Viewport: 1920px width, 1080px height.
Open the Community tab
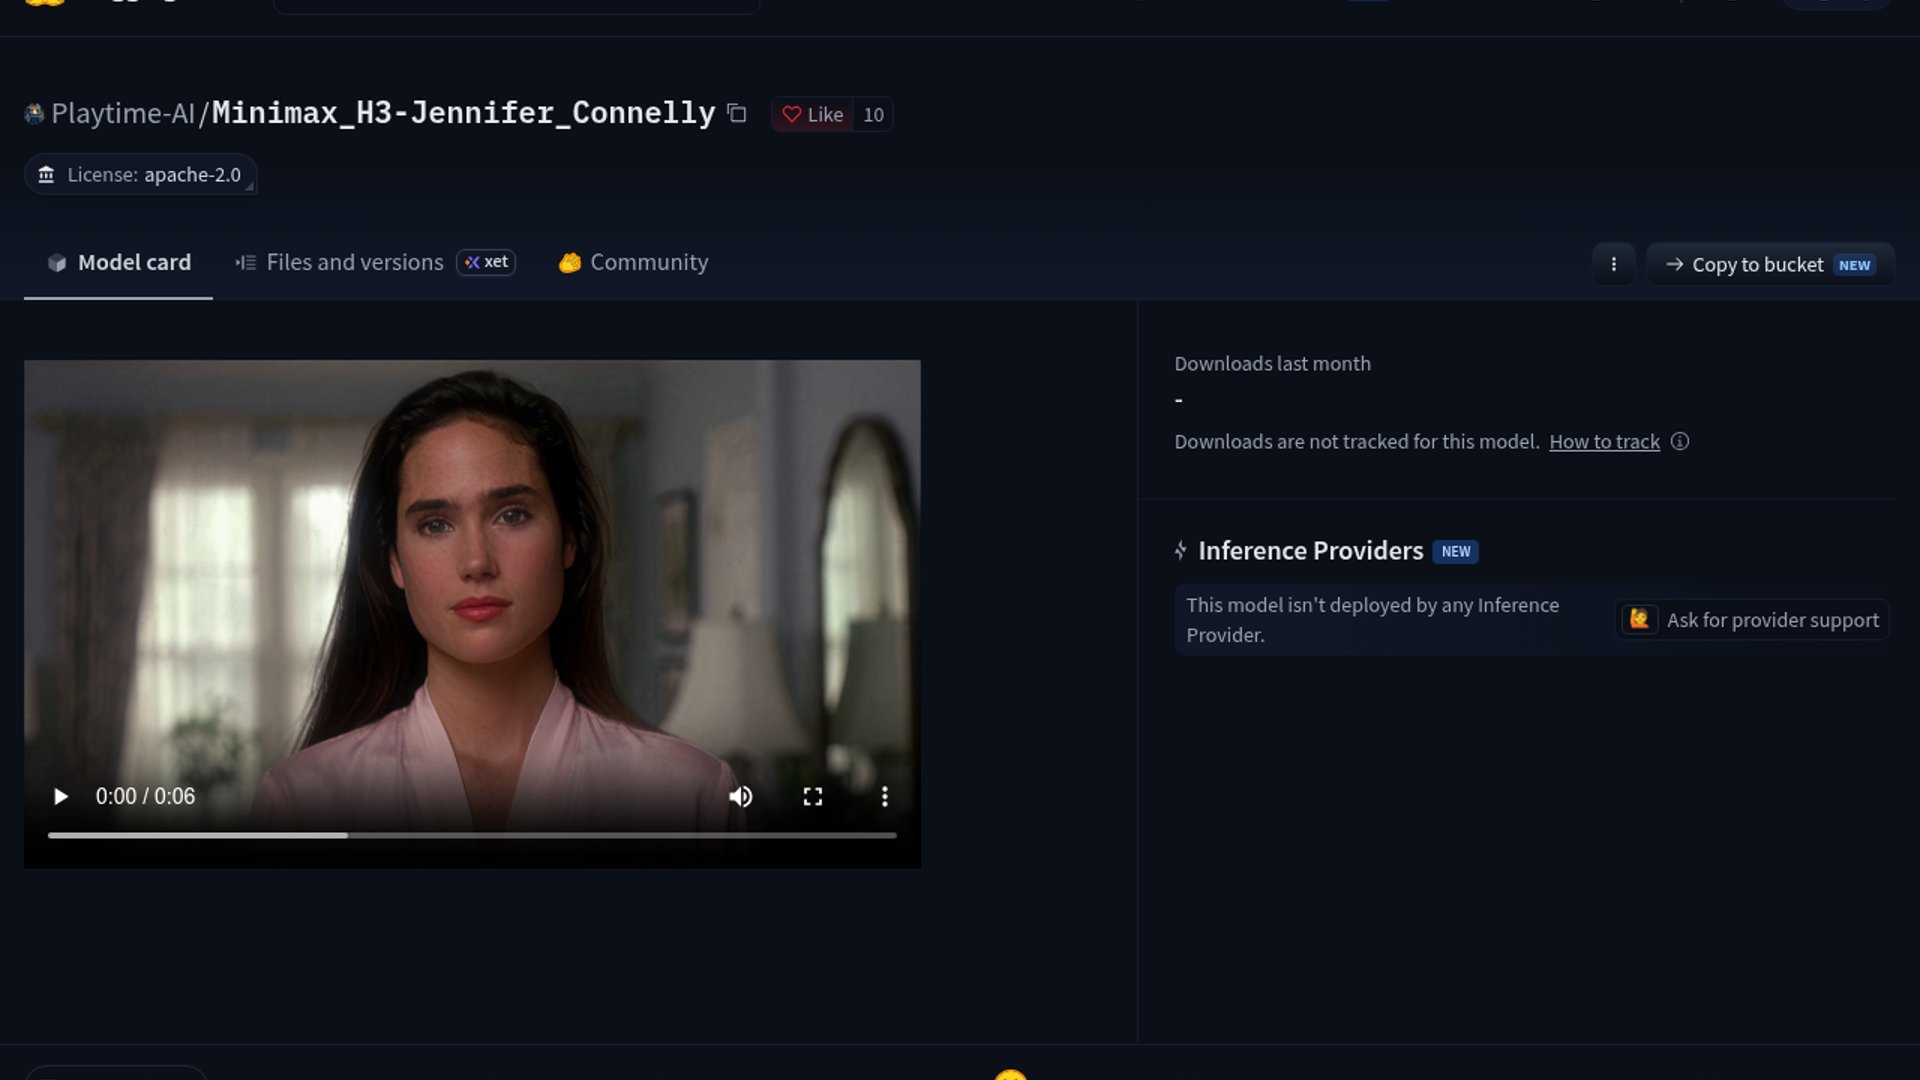tap(634, 263)
